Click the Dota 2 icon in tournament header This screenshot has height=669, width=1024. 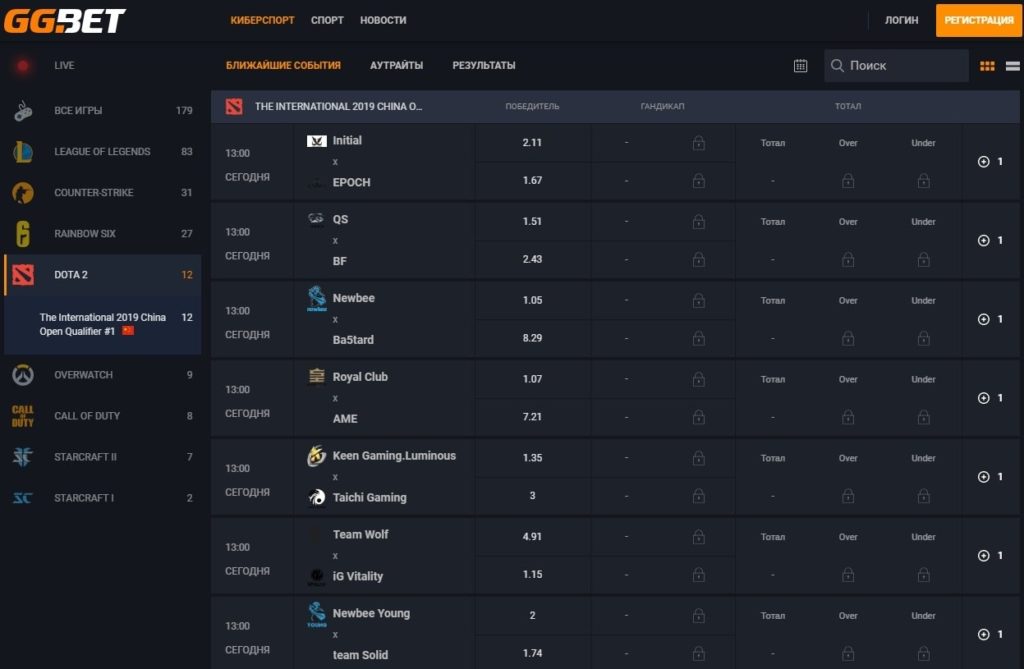pyautogui.click(x=234, y=106)
